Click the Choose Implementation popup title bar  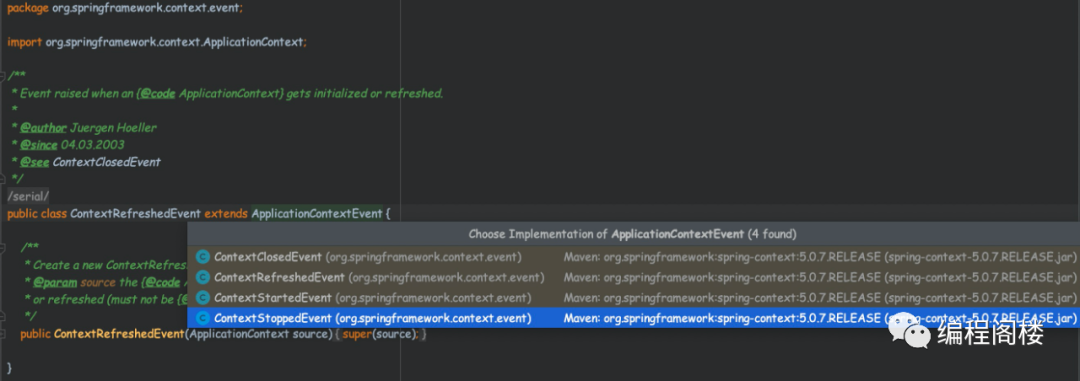[x=634, y=234]
